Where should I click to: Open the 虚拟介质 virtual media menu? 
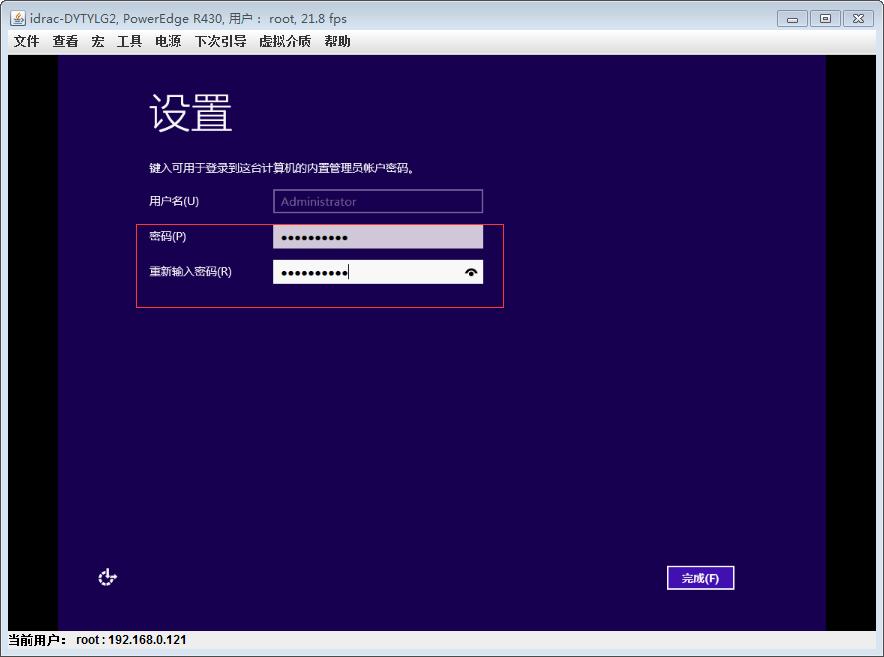coord(284,41)
